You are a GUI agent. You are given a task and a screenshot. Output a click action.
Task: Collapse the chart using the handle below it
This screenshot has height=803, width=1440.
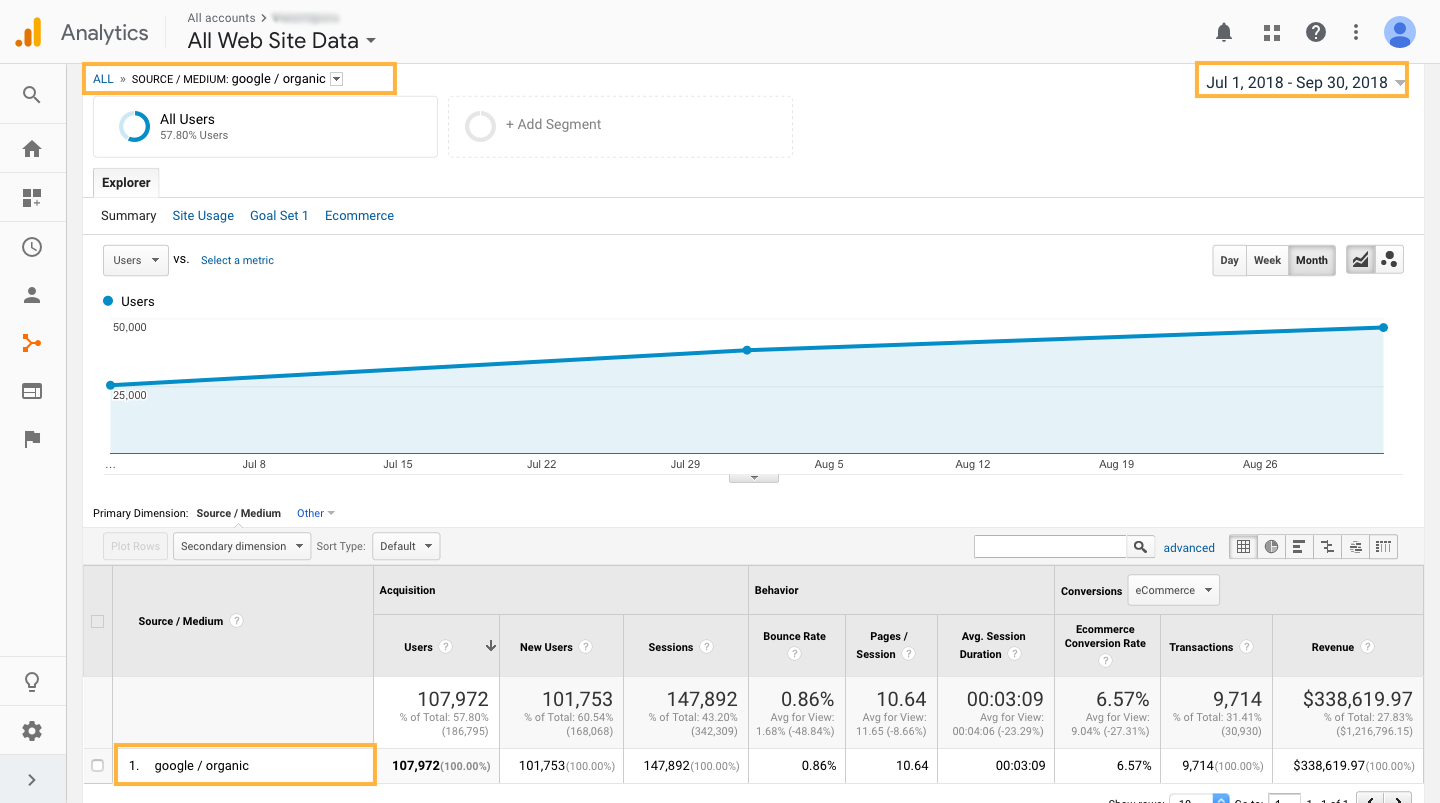[755, 478]
